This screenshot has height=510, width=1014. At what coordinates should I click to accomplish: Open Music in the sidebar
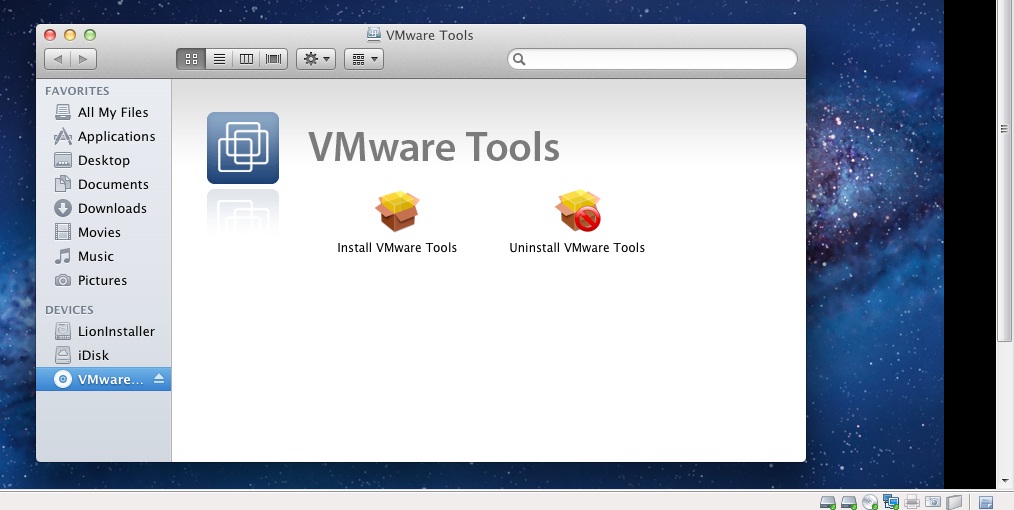click(103, 256)
